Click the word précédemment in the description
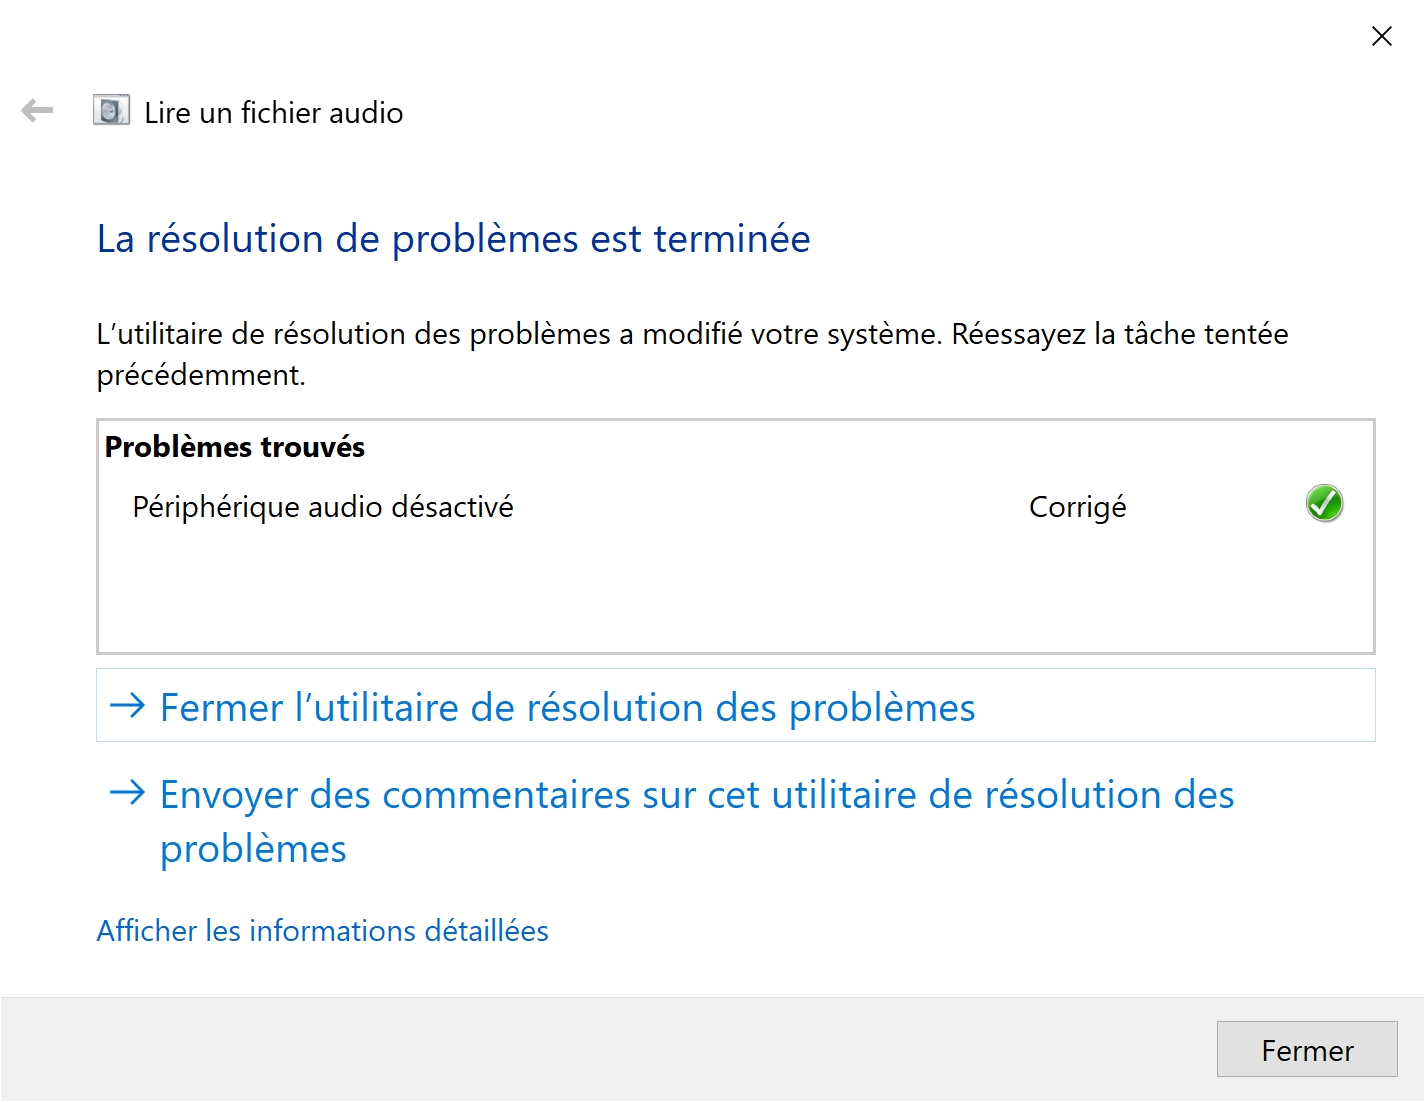The image size is (1425, 1102). (x=201, y=376)
